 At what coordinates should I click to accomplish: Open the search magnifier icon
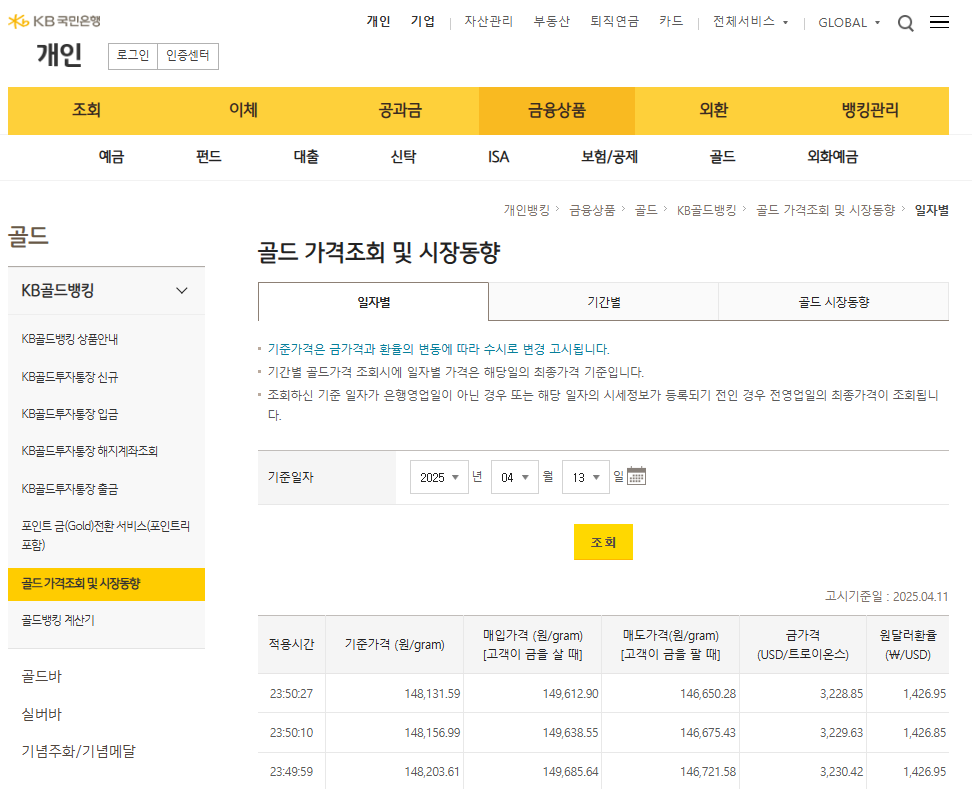coord(906,24)
